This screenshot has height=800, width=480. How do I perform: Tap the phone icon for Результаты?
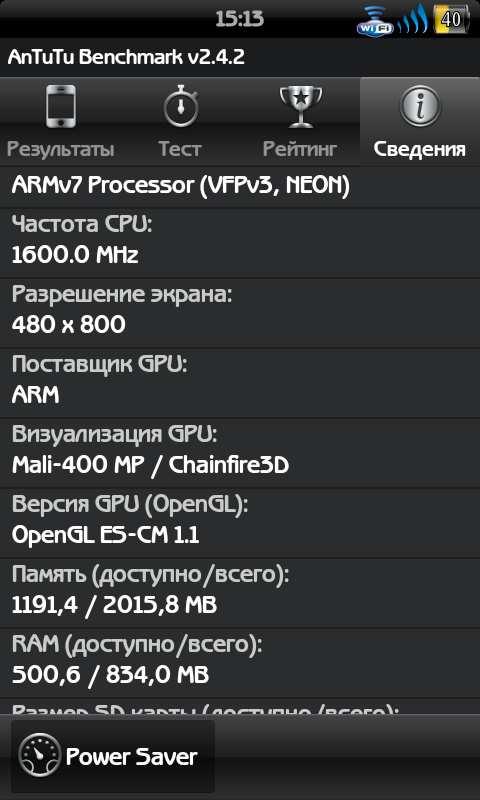click(x=61, y=107)
